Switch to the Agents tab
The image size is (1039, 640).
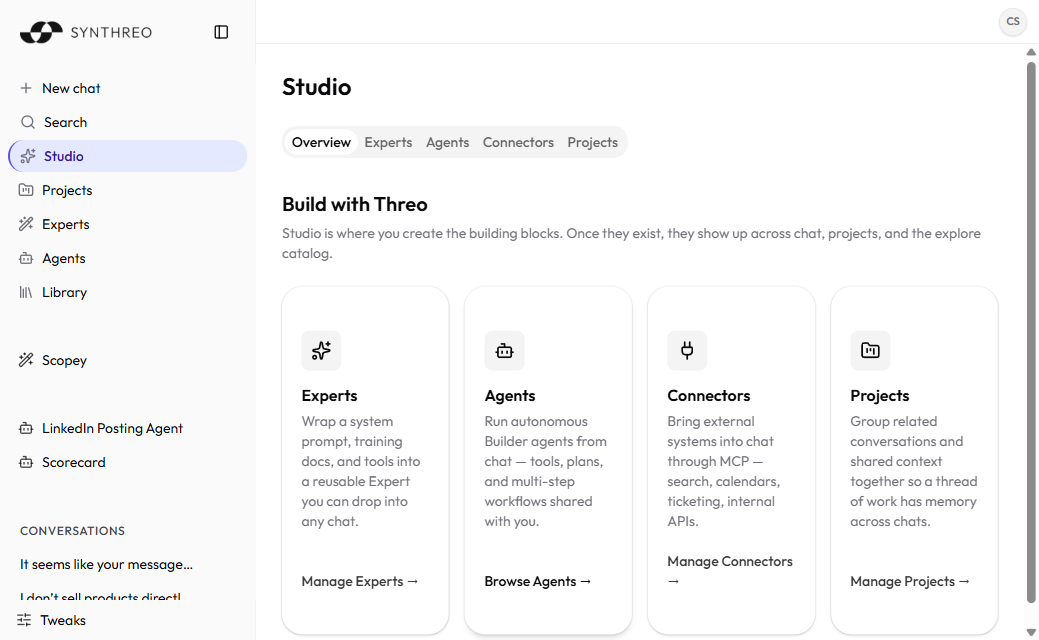[447, 142]
